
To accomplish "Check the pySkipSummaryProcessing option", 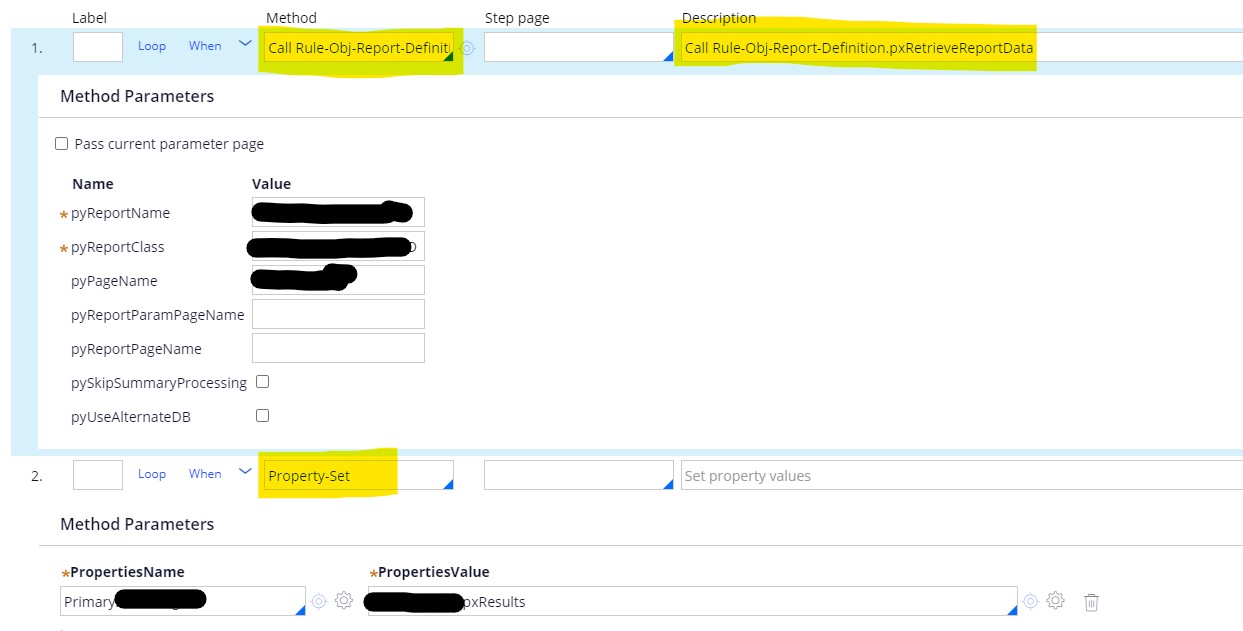I will (263, 382).
